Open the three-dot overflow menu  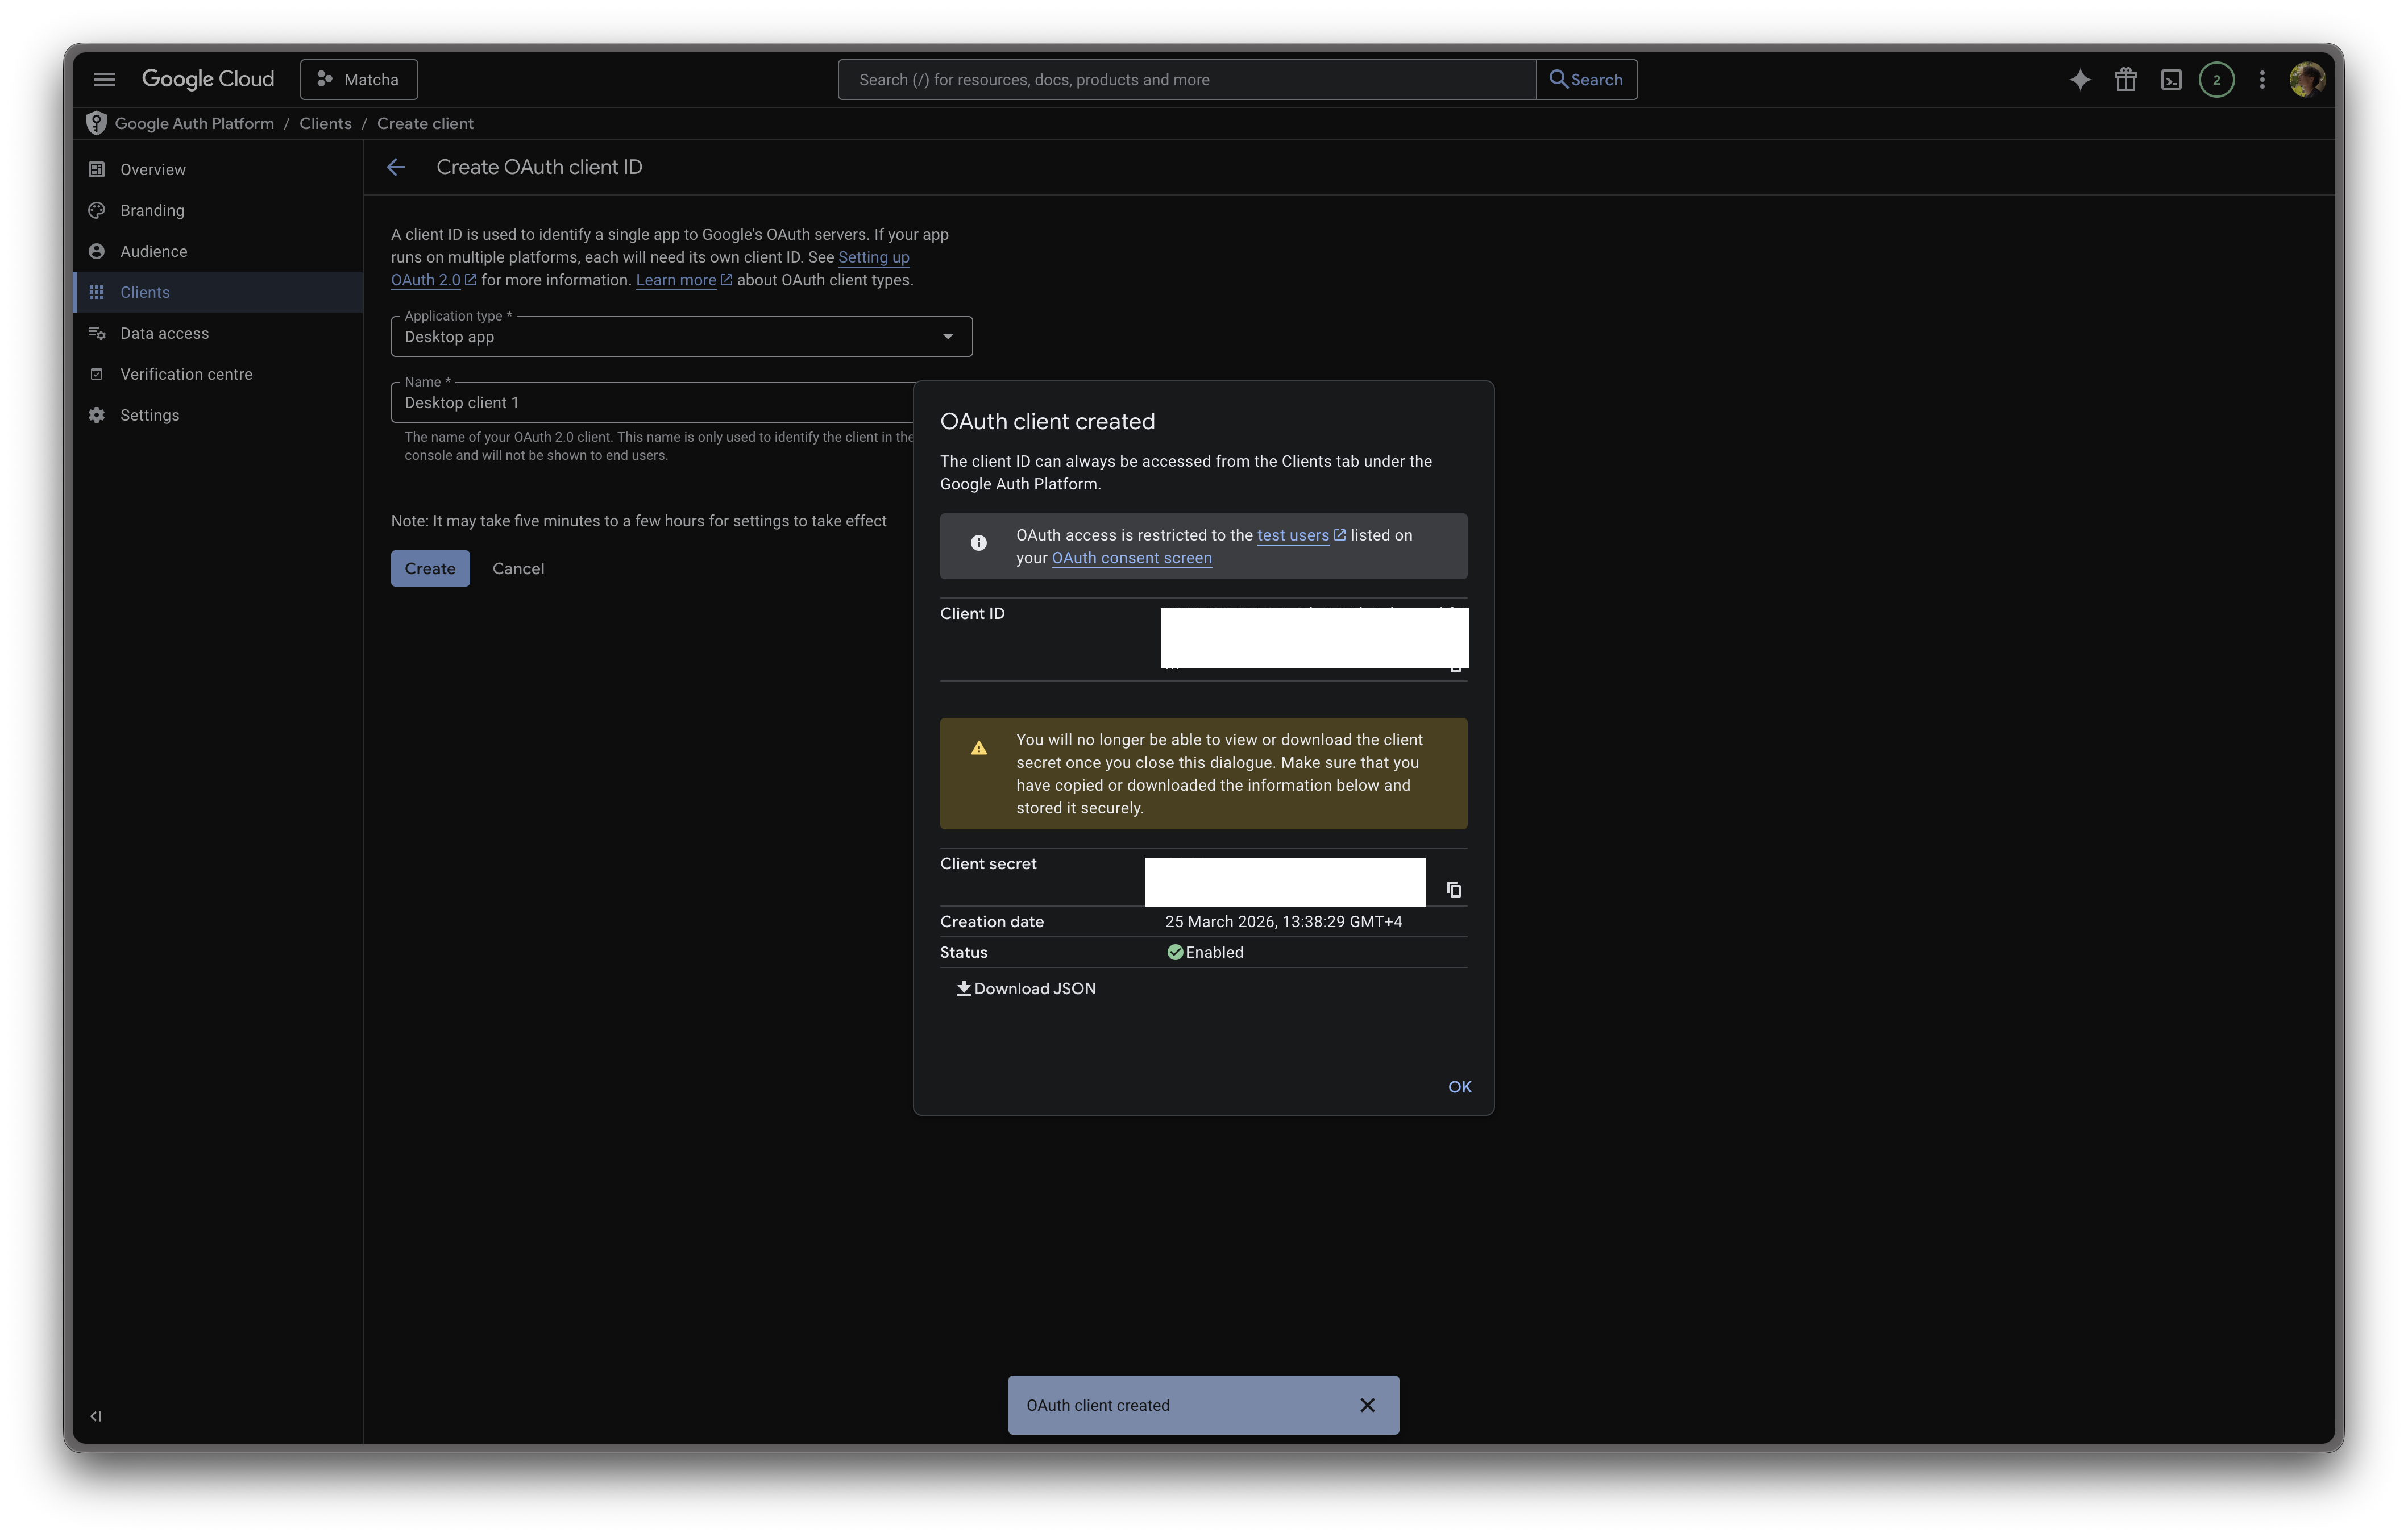point(2262,79)
